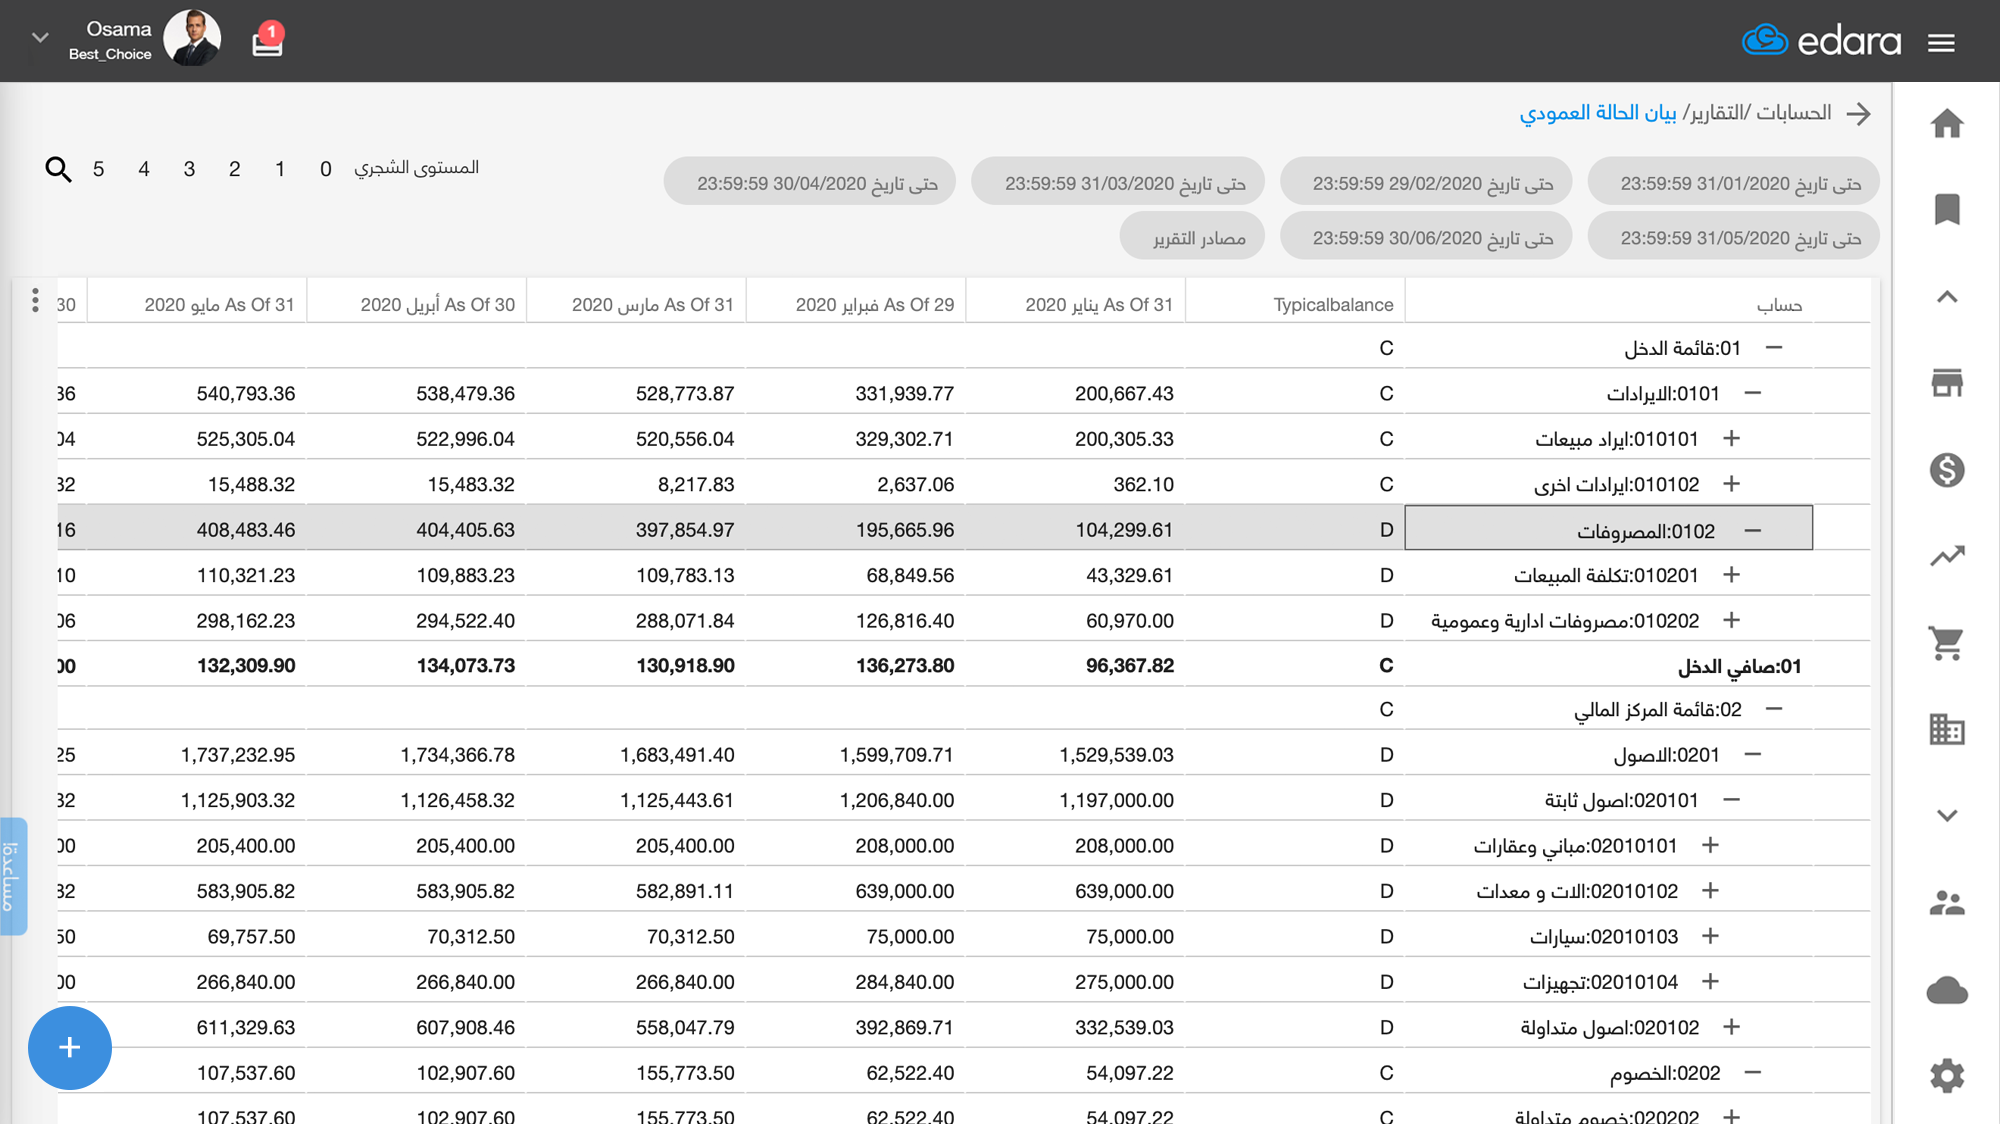Open the dollar accounting icon

pyautogui.click(x=1946, y=470)
